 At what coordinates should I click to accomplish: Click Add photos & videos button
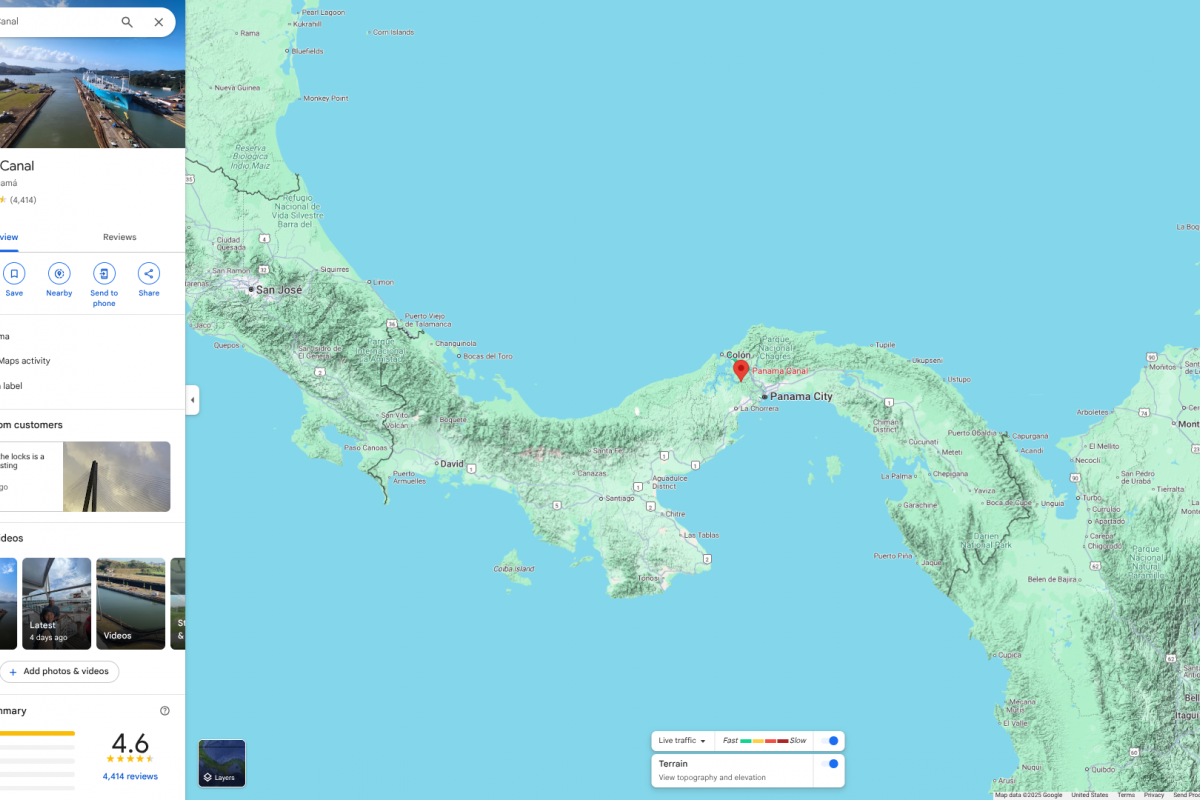(x=59, y=672)
